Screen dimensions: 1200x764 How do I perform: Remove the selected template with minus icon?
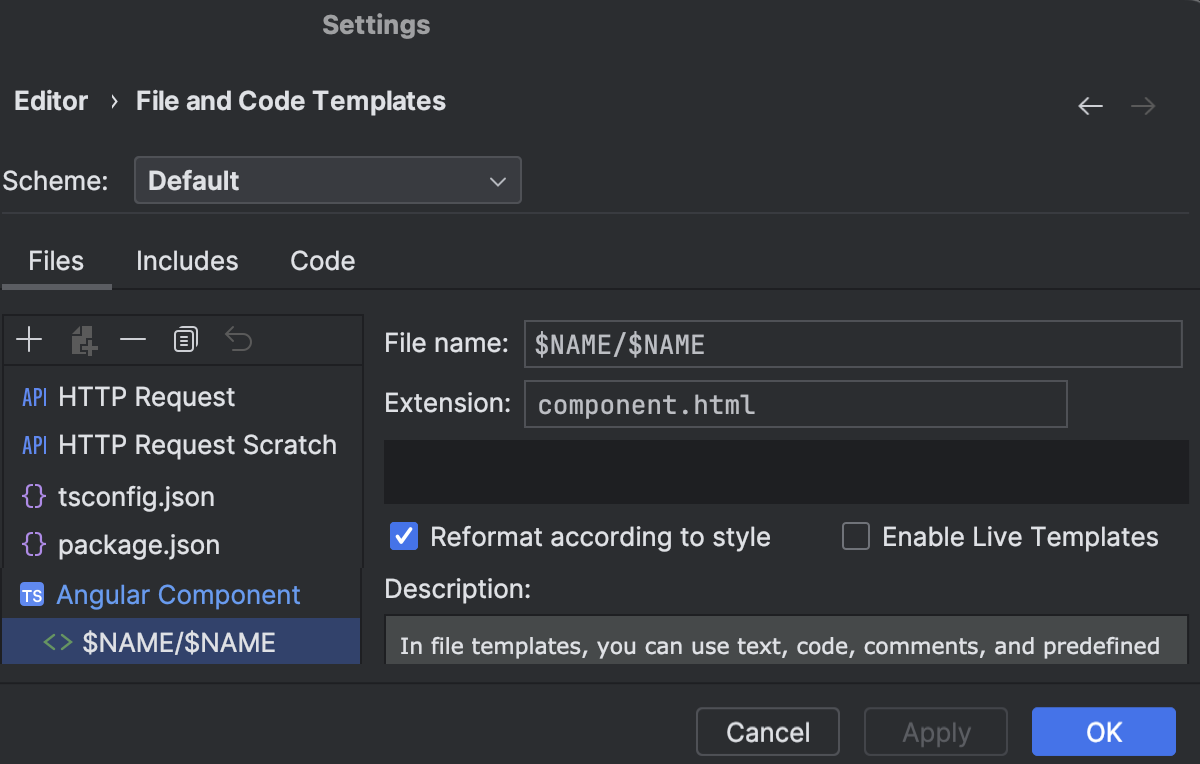pos(133,339)
